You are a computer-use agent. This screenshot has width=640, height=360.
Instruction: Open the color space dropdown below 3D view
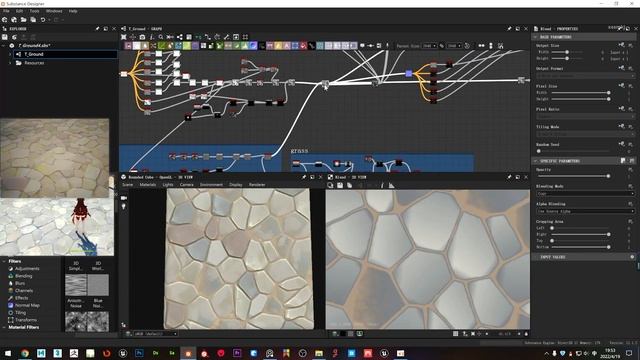click(x=156, y=334)
